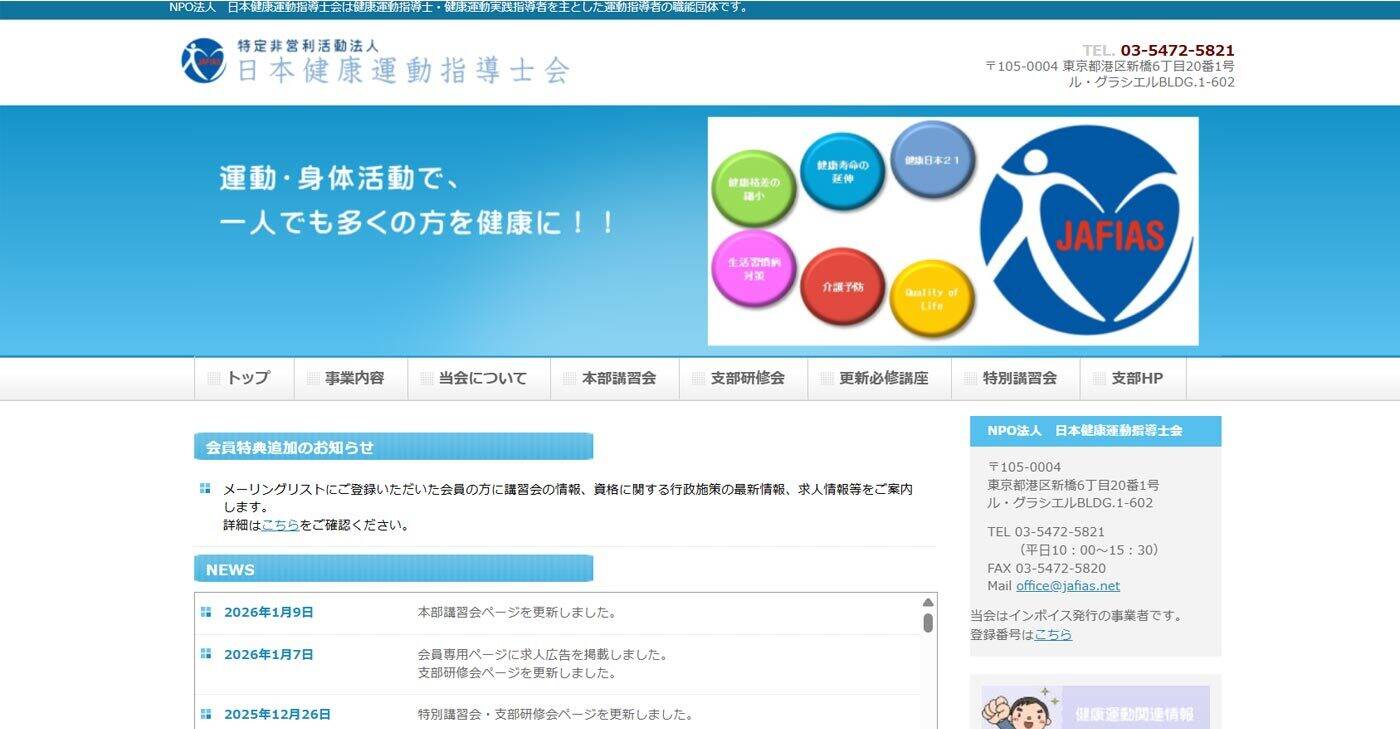1400x729 pixels.
Task: Click the office@jafias.net email link
Action: coord(1067,586)
